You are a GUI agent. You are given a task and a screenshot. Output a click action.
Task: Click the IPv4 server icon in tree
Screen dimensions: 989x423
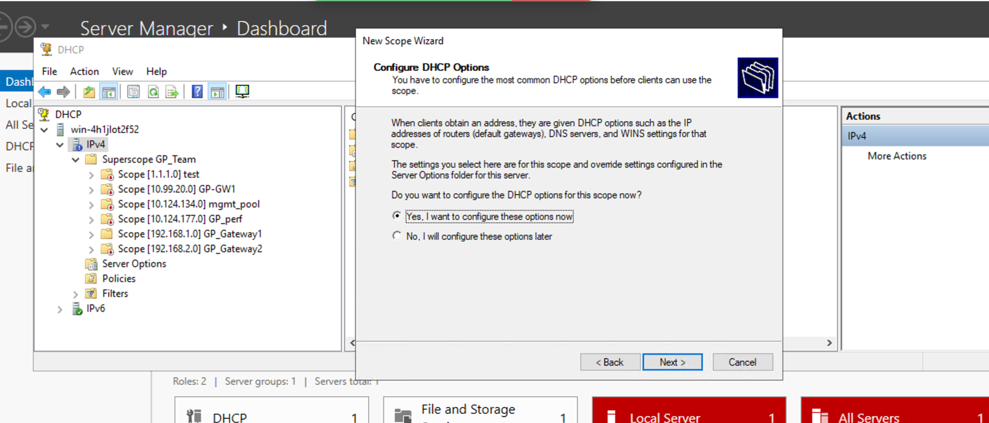pos(77,144)
